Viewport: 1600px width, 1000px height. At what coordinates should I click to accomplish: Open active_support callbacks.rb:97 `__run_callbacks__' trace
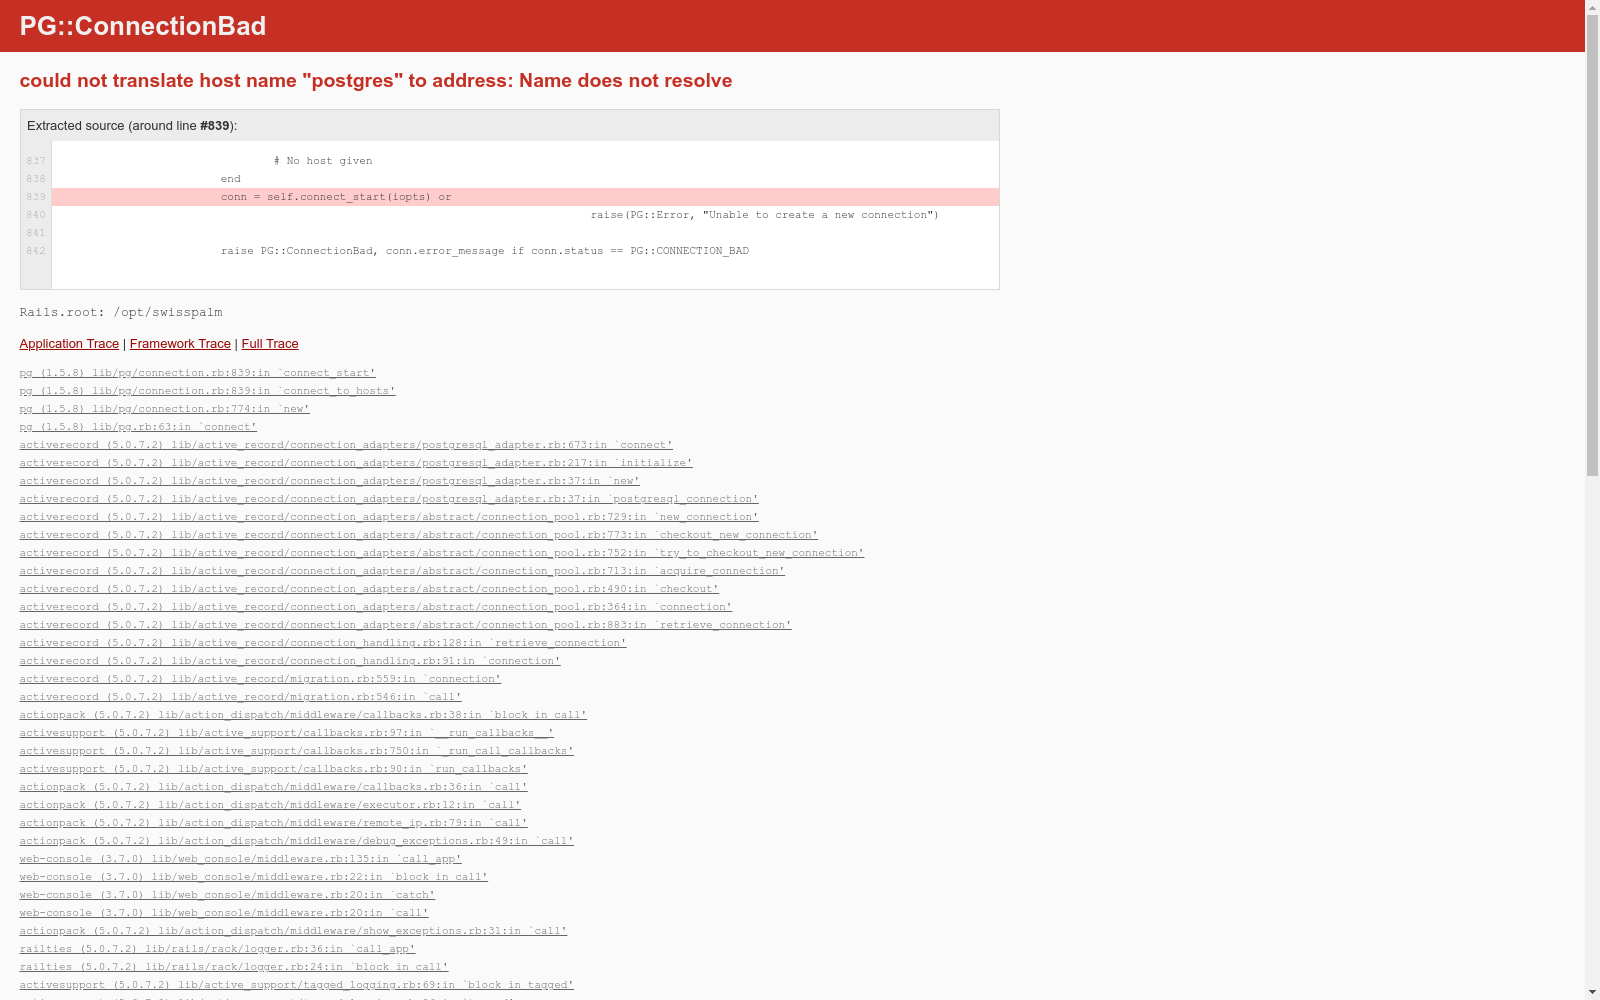pyautogui.click(x=286, y=733)
